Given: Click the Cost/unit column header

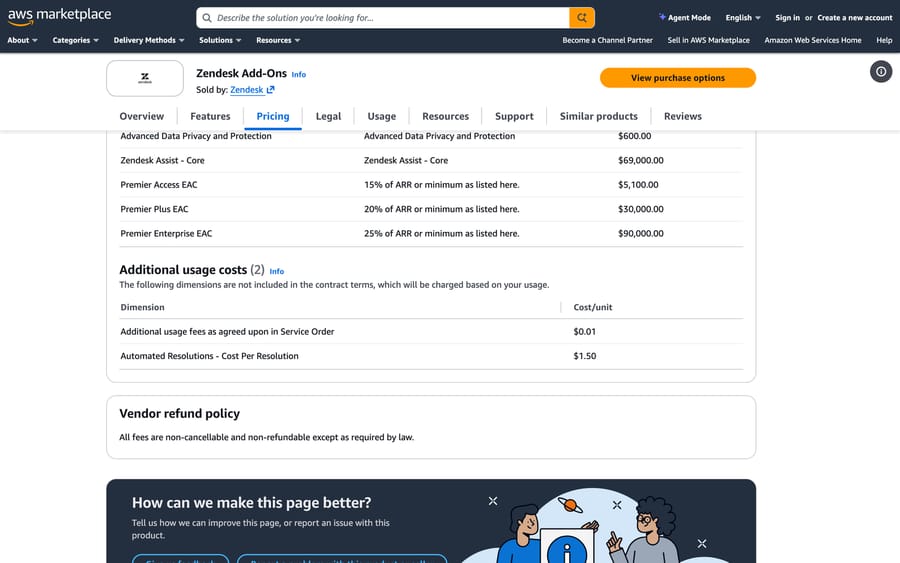Looking at the screenshot, I should point(593,308).
